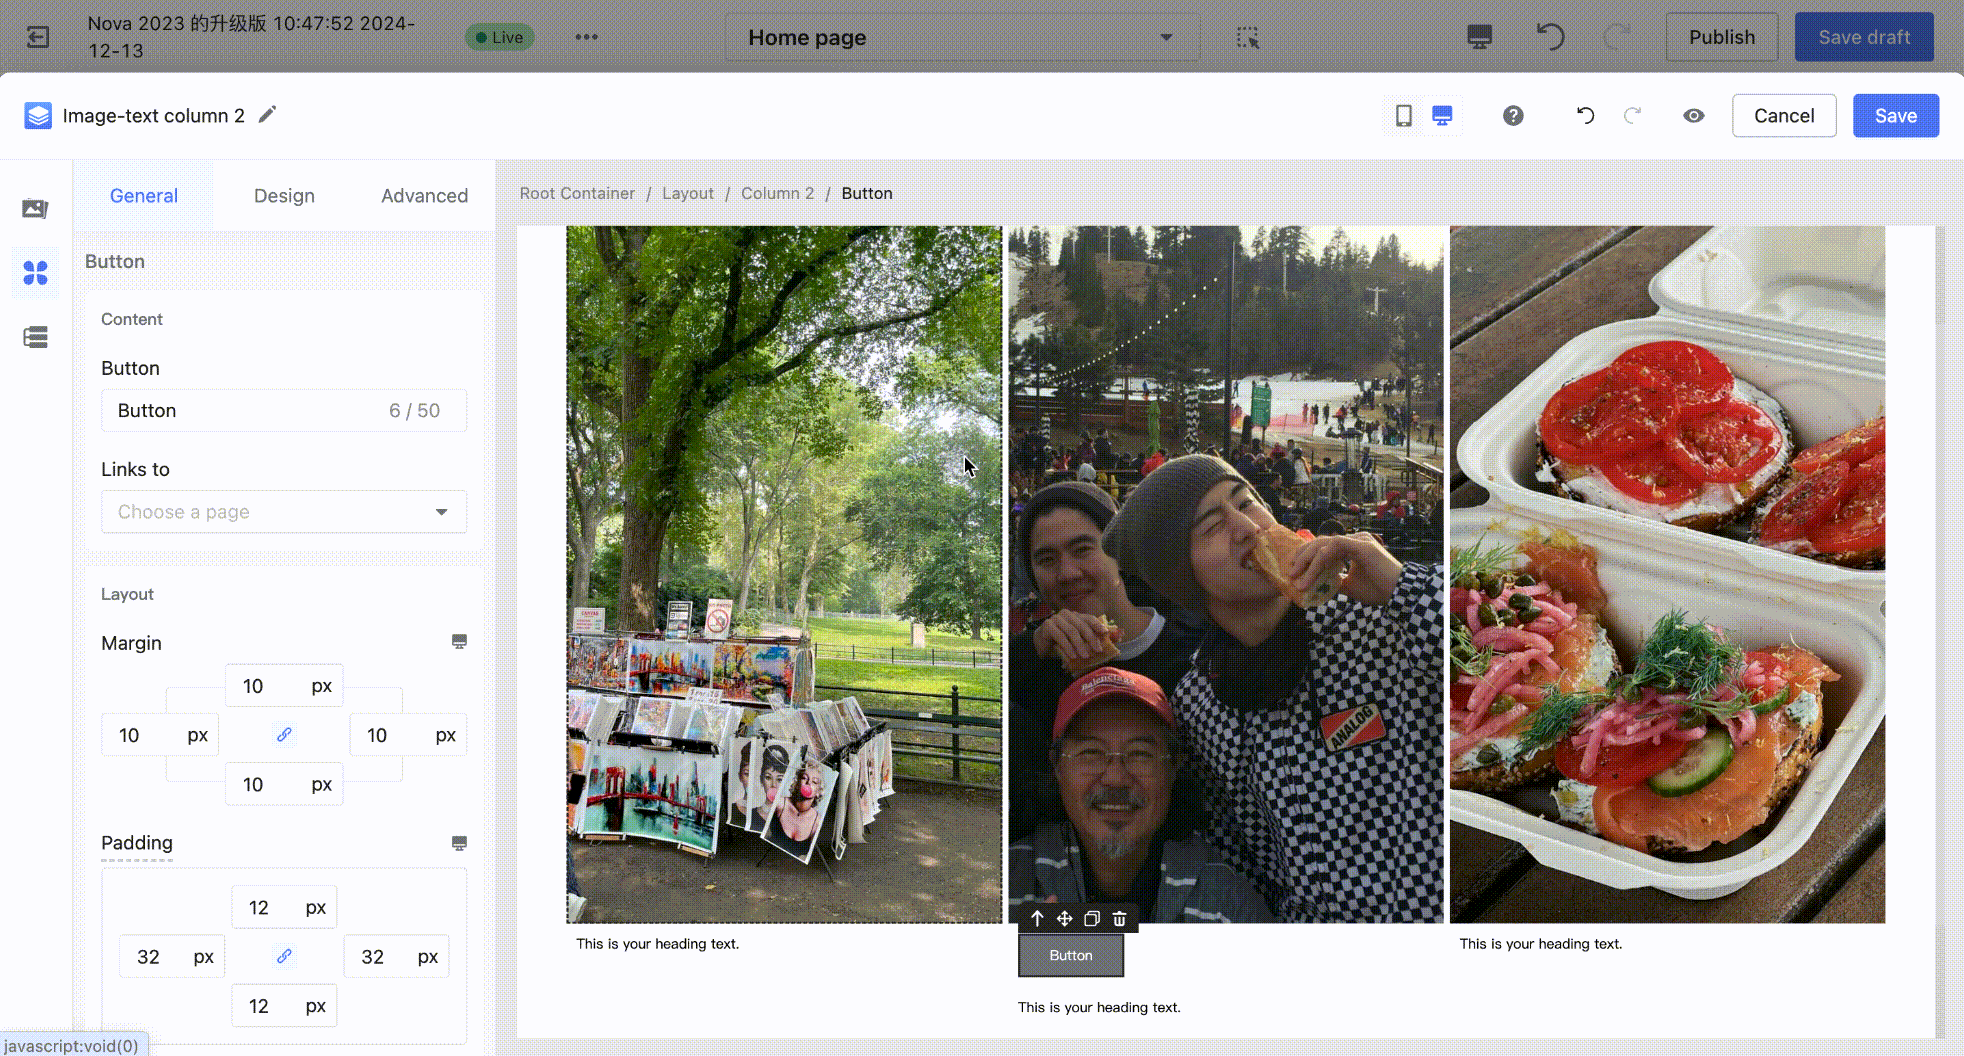Switch to mobile device preview
This screenshot has width=1964, height=1056.
[x=1404, y=116]
